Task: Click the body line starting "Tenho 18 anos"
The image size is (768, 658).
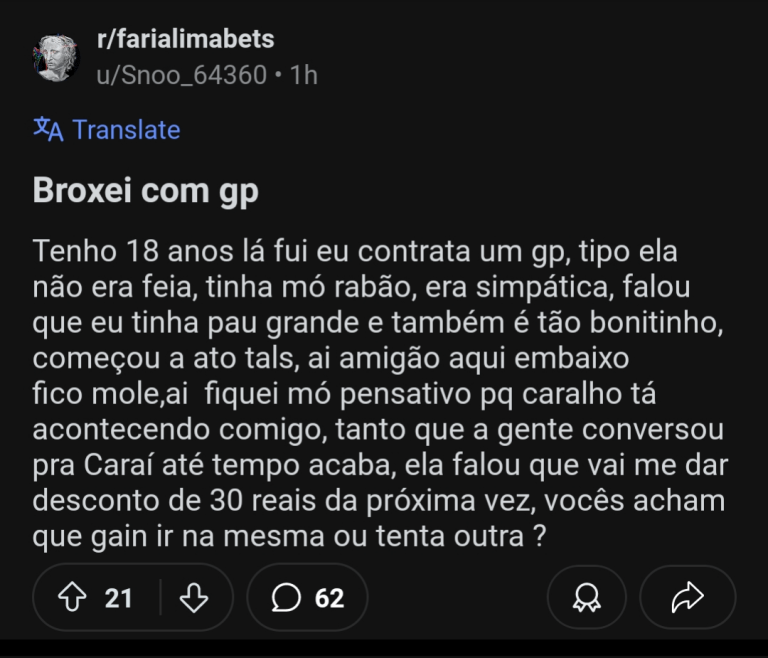Action: [x=355, y=250]
